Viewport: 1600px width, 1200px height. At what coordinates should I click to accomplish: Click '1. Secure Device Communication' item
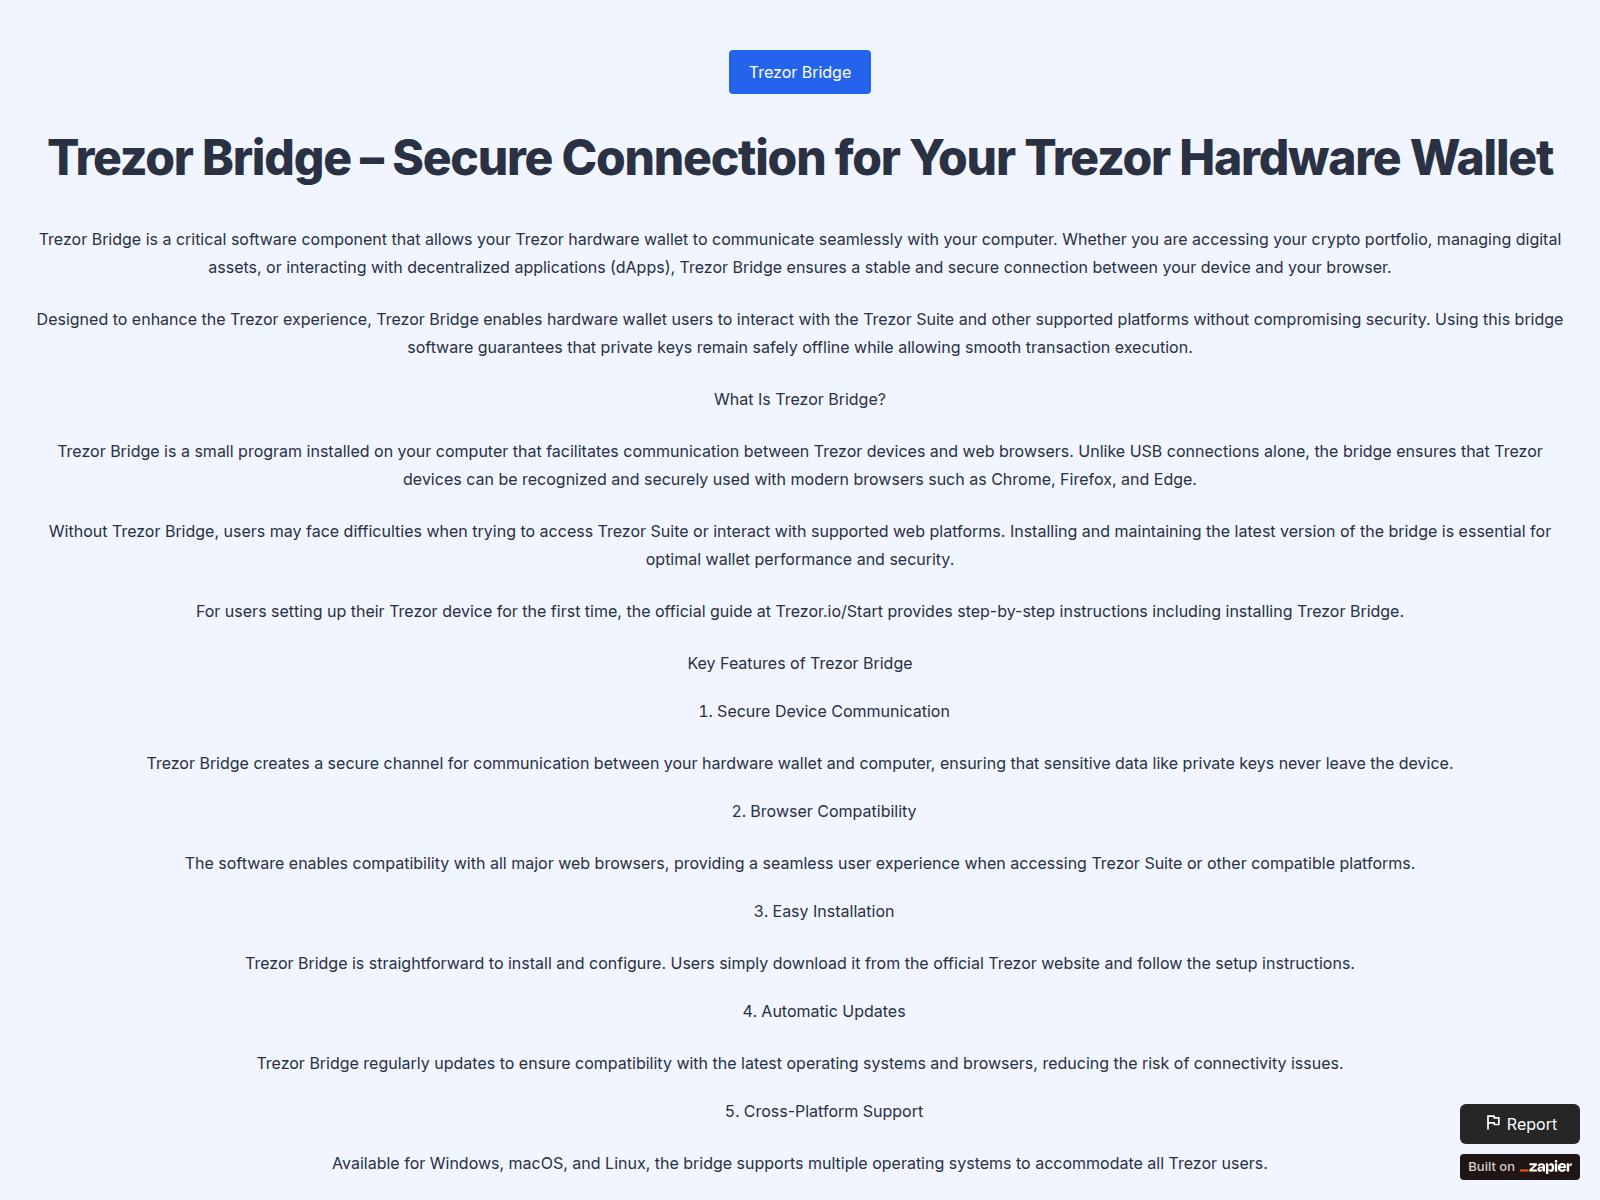click(823, 711)
